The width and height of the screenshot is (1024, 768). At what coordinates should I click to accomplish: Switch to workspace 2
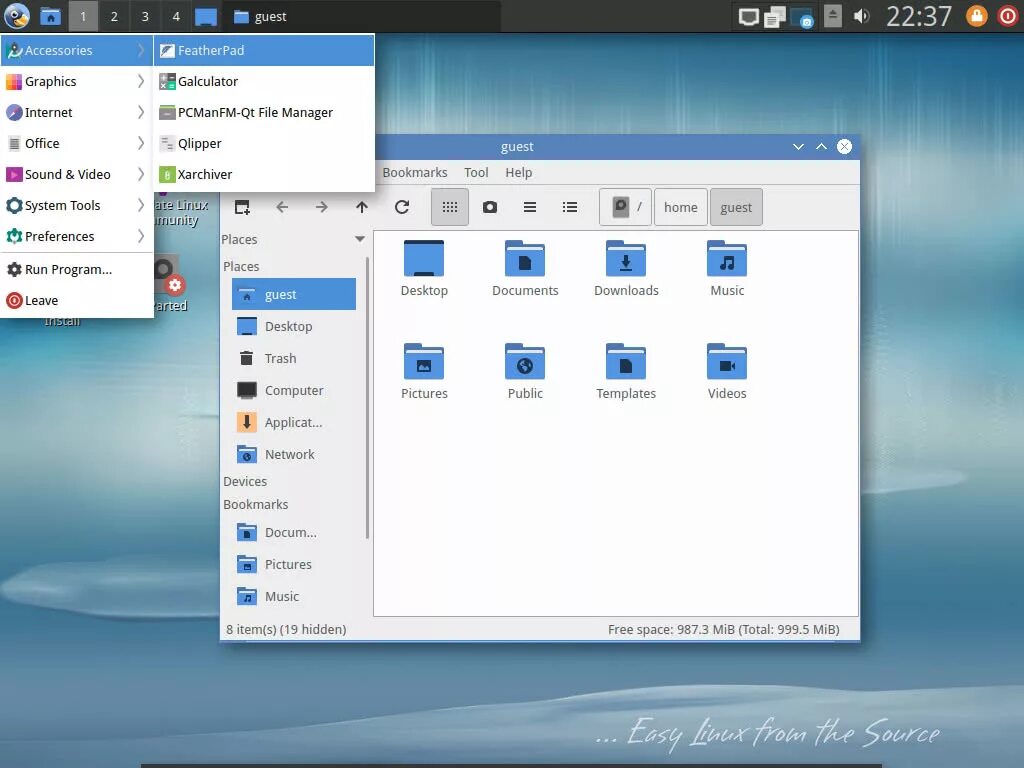click(x=114, y=16)
